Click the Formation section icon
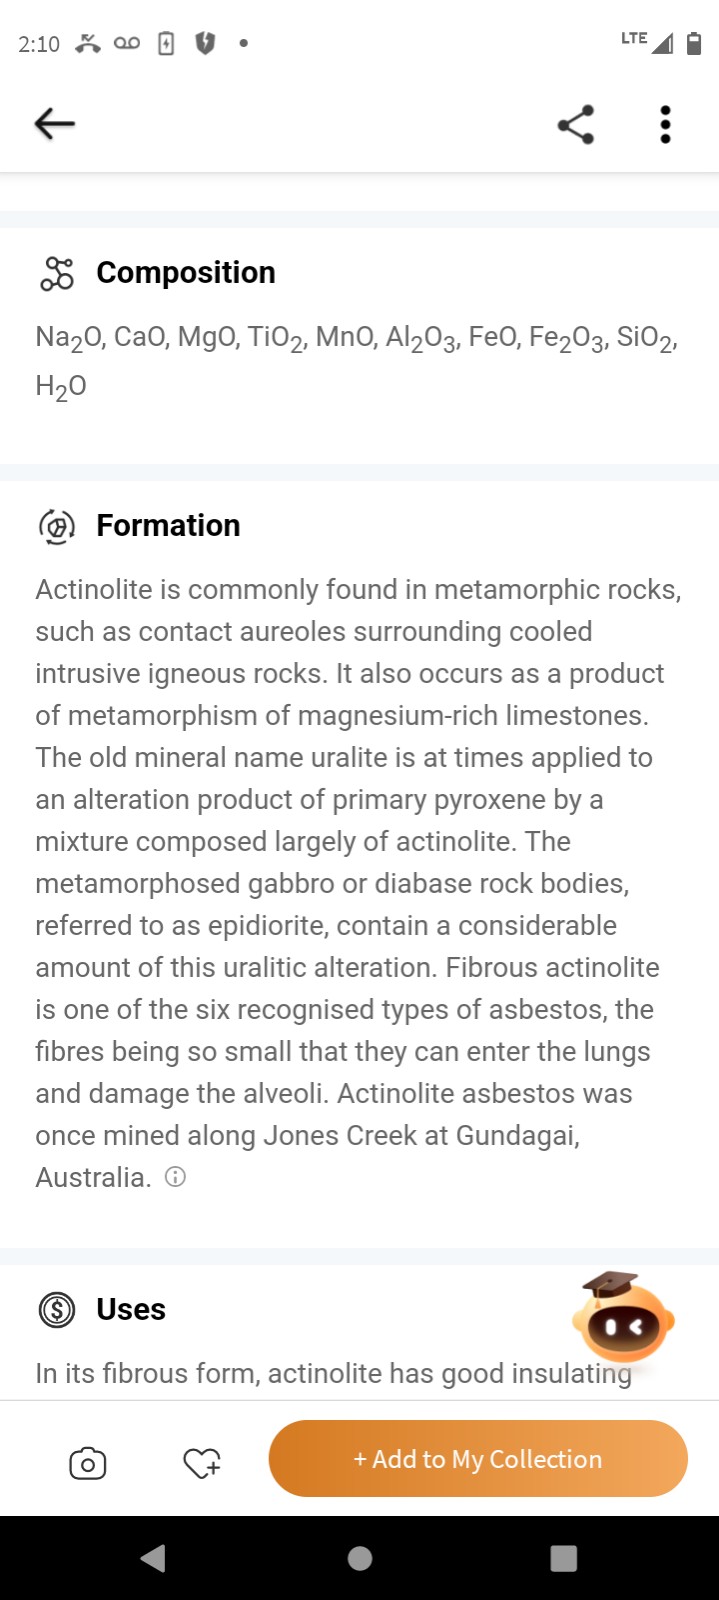The width and height of the screenshot is (719, 1600). [x=57, y=526]
